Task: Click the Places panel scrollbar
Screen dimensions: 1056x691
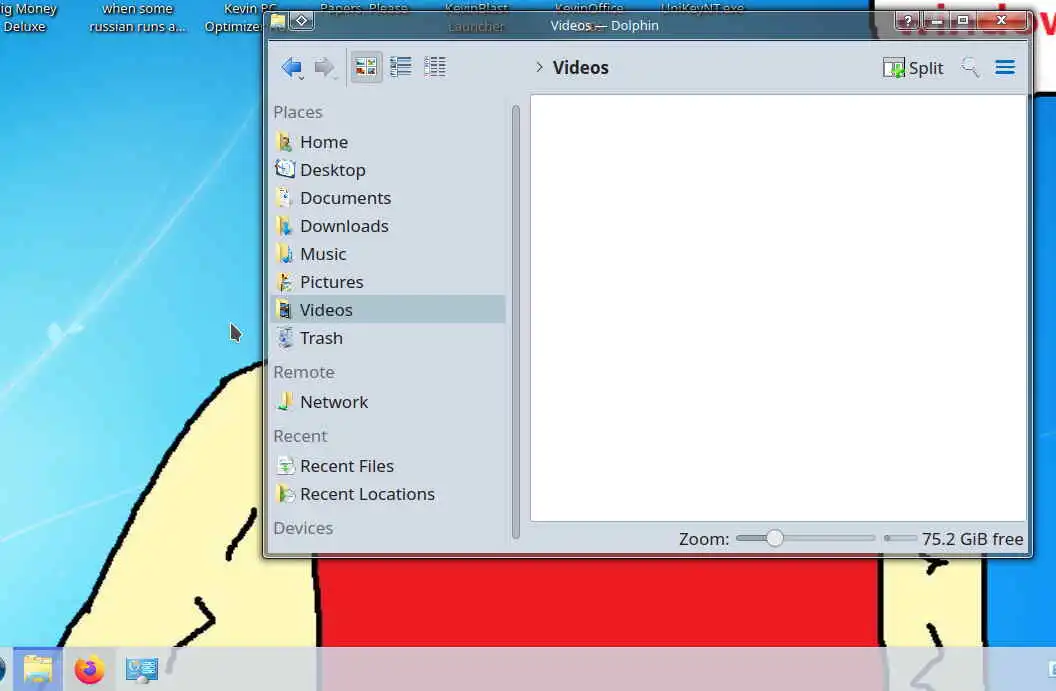Action: point(516,322)
